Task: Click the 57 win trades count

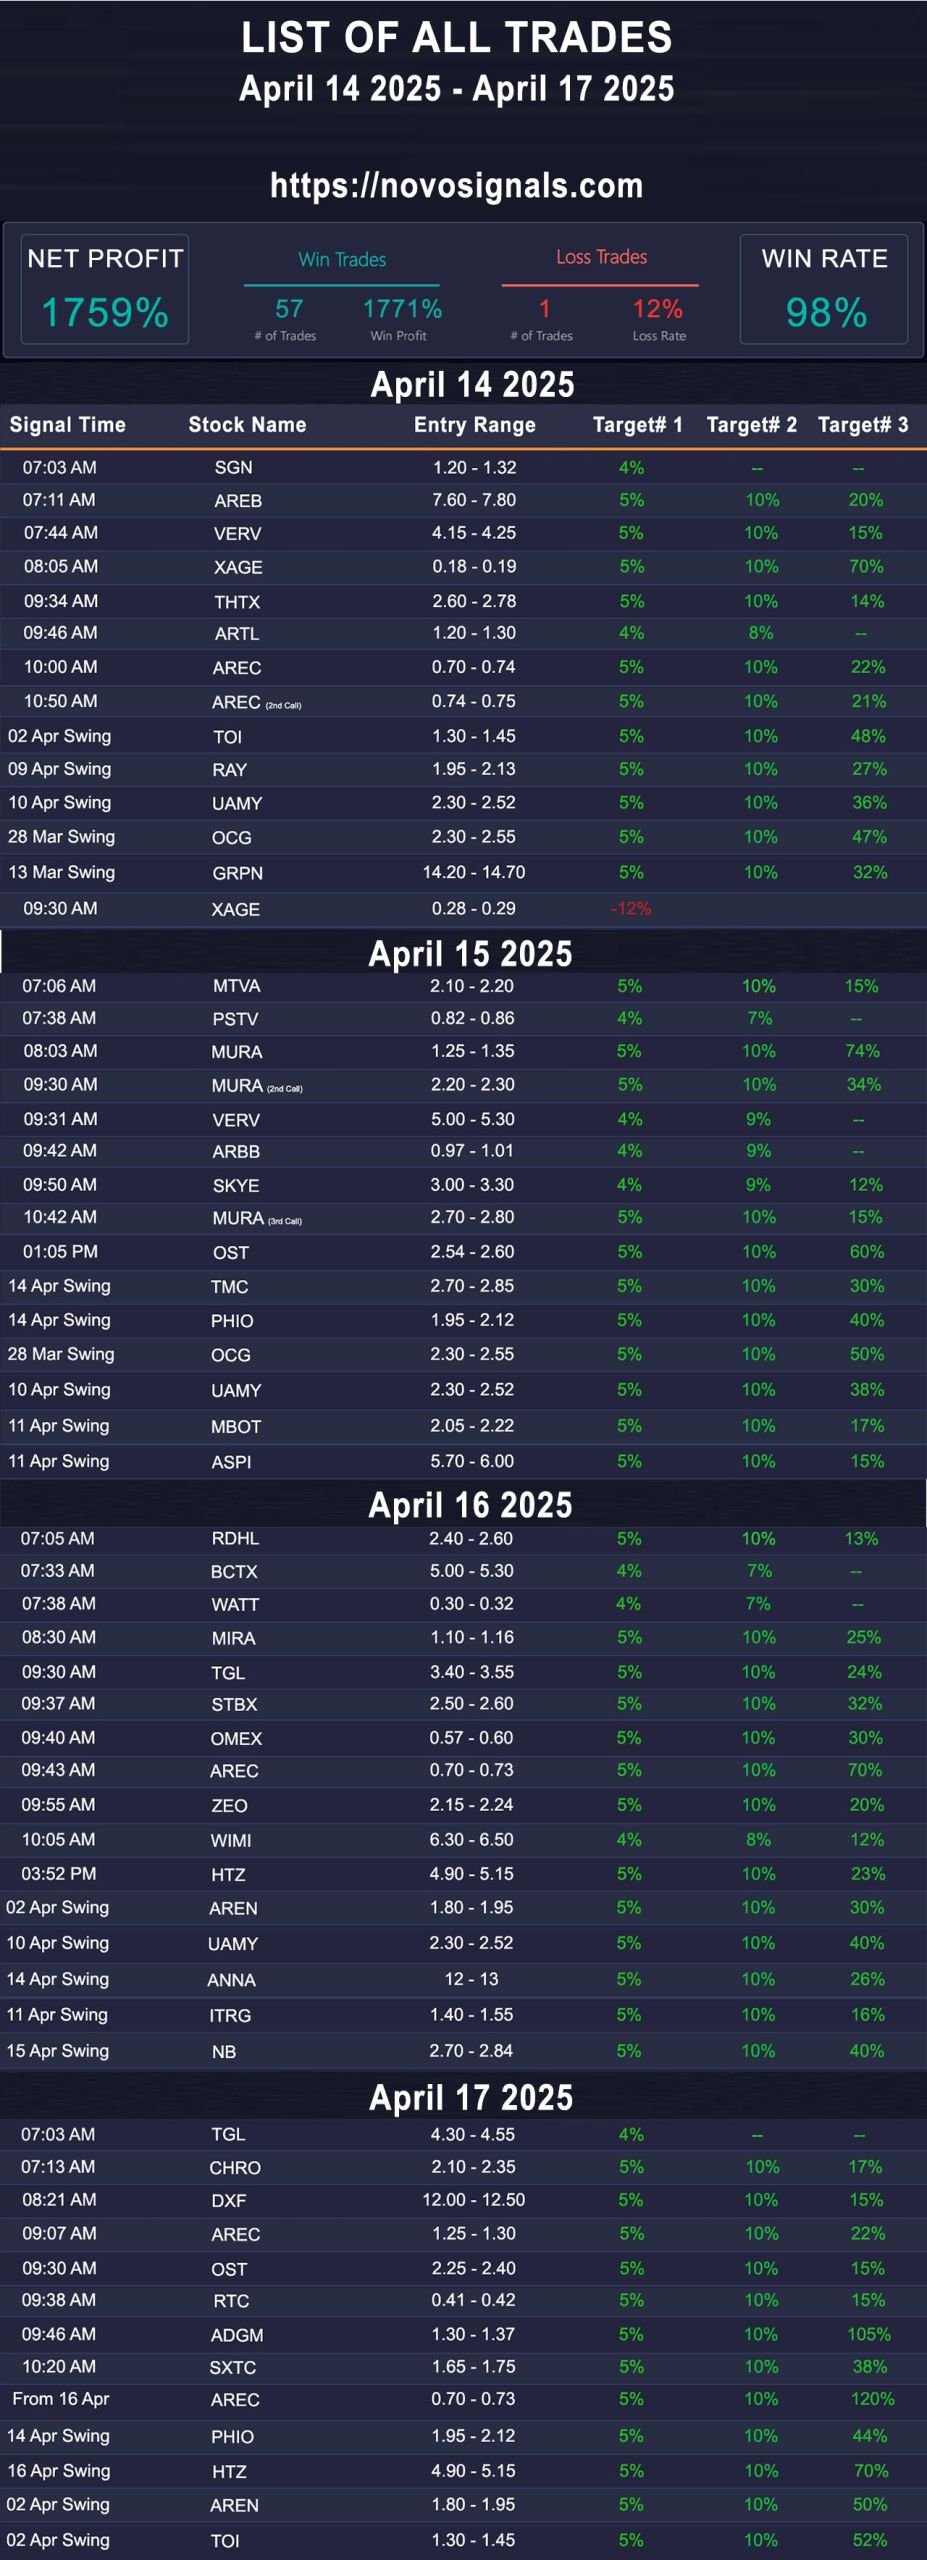Action: pyautogui.click(x=289, y=309)
